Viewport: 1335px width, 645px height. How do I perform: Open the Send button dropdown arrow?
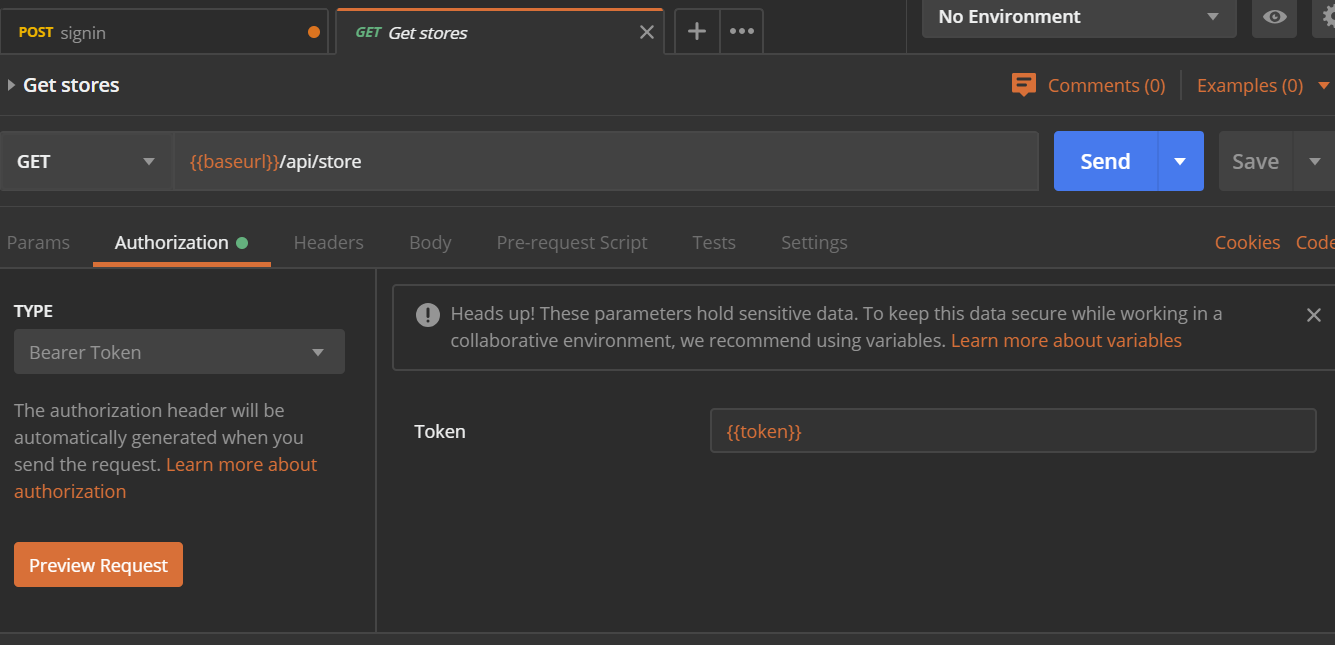[x=1180, y=161]
